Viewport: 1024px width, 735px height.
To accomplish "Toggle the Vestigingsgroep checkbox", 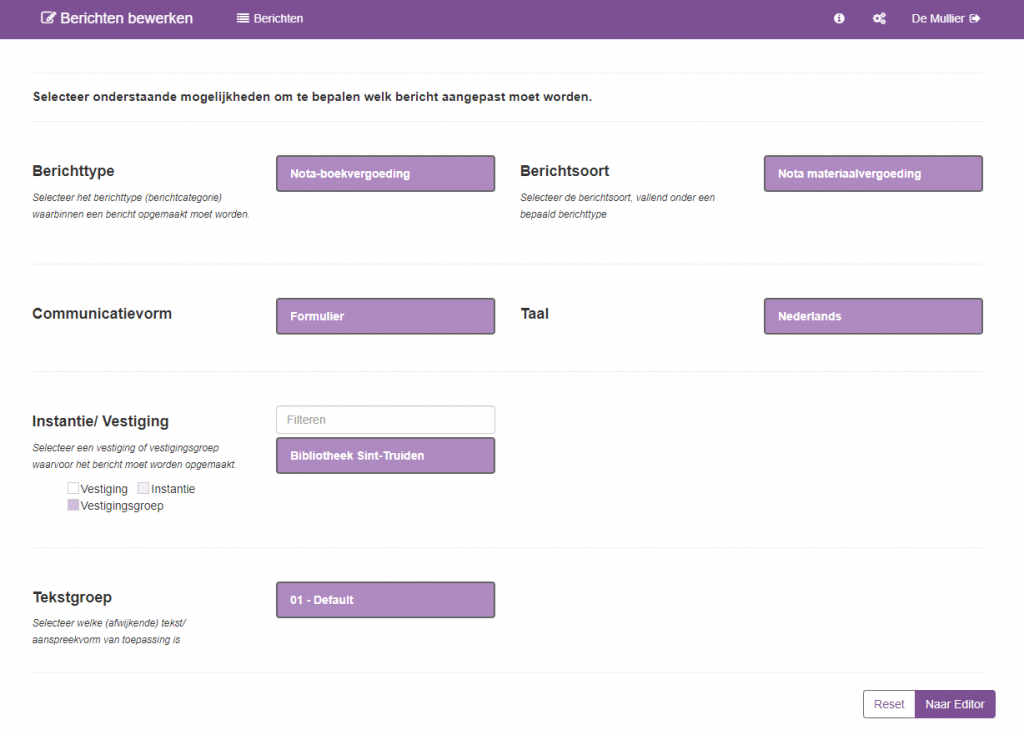I will 73,506.
